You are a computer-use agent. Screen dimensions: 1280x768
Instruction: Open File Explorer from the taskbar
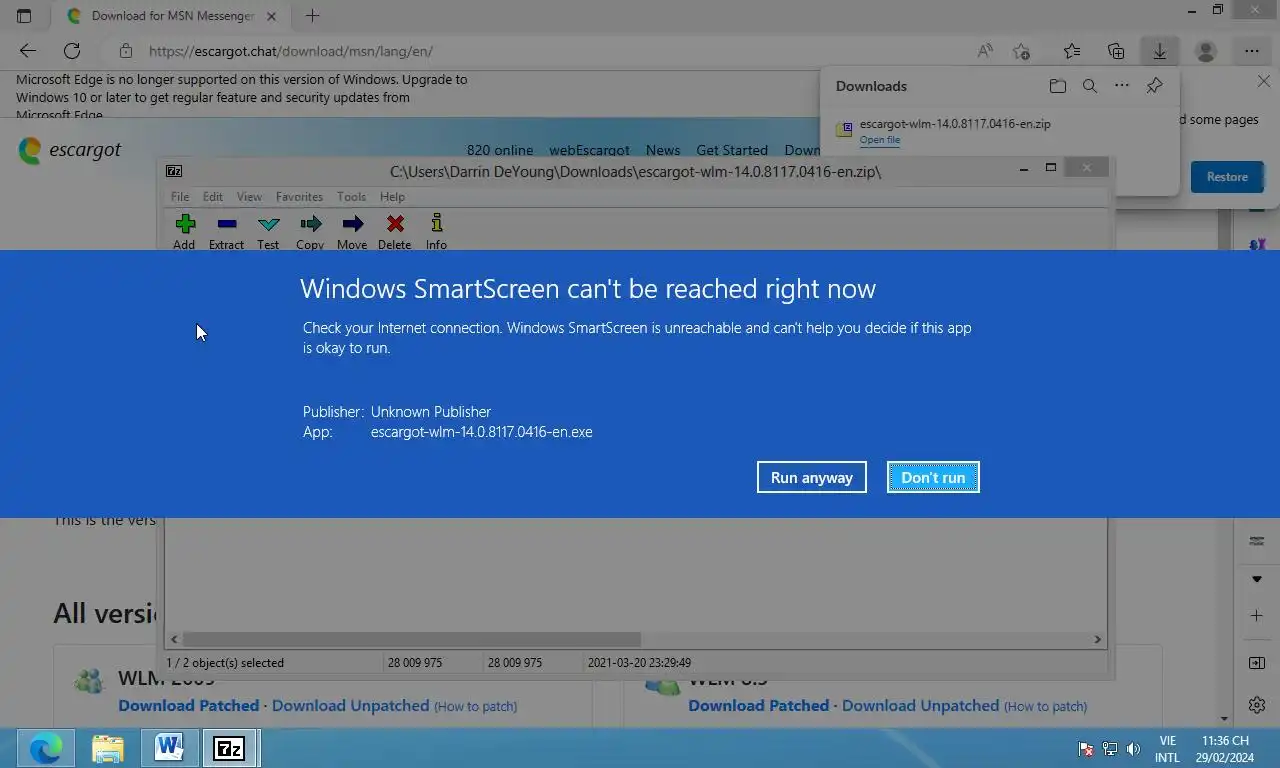coord(107,748)
